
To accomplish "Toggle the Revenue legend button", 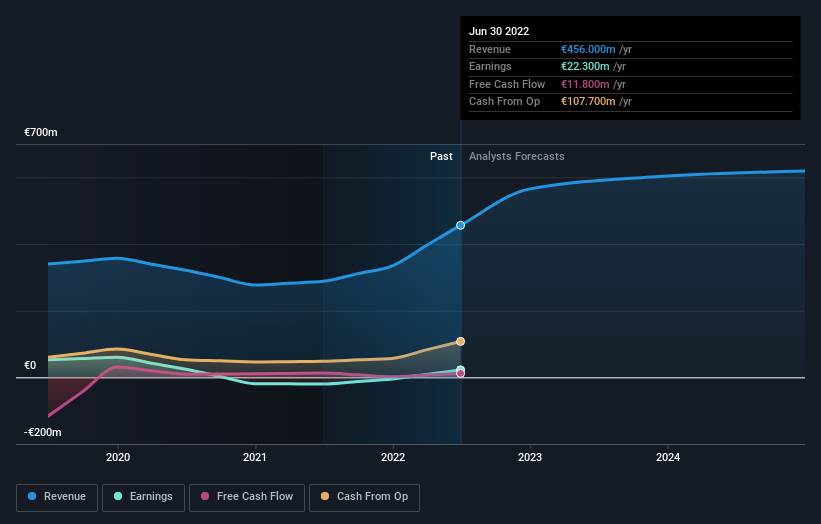I will (x=57, y=497).
